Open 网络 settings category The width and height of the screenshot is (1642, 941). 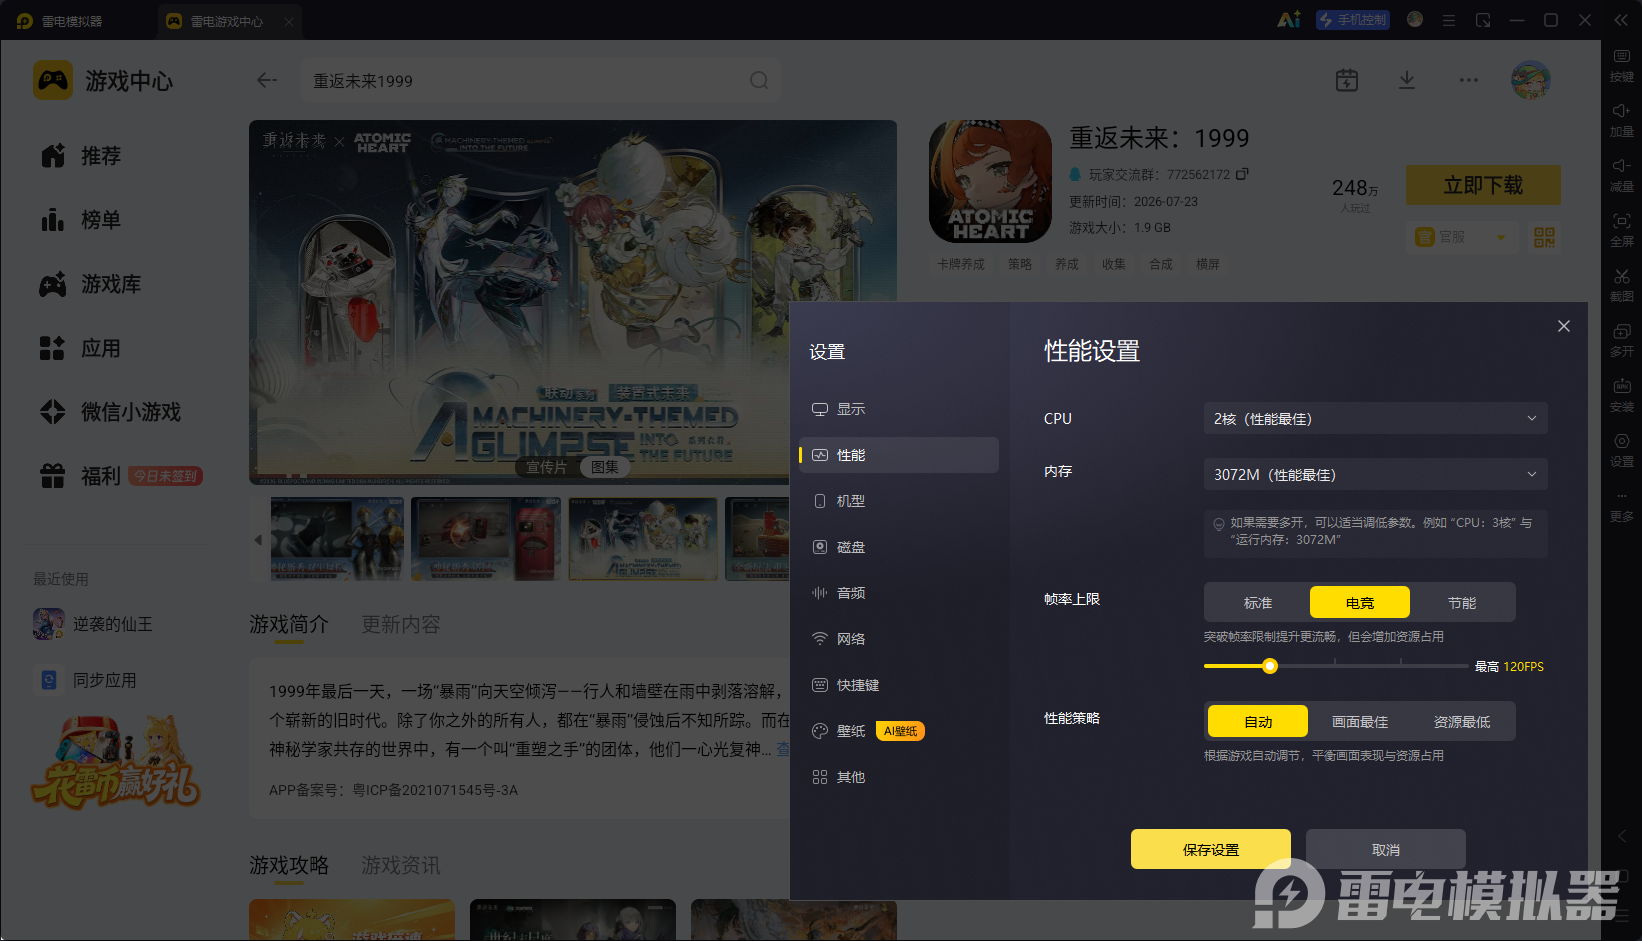point(899,639)
